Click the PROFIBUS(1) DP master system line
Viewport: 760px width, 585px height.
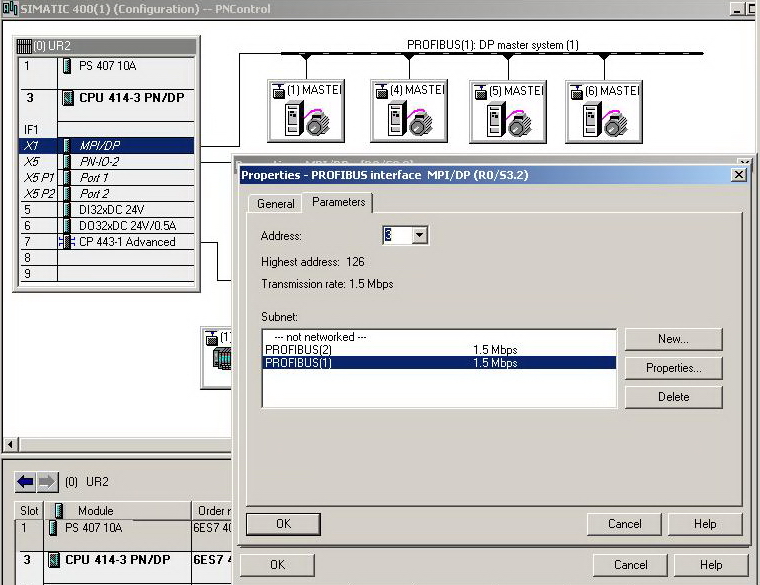[492, 53]
